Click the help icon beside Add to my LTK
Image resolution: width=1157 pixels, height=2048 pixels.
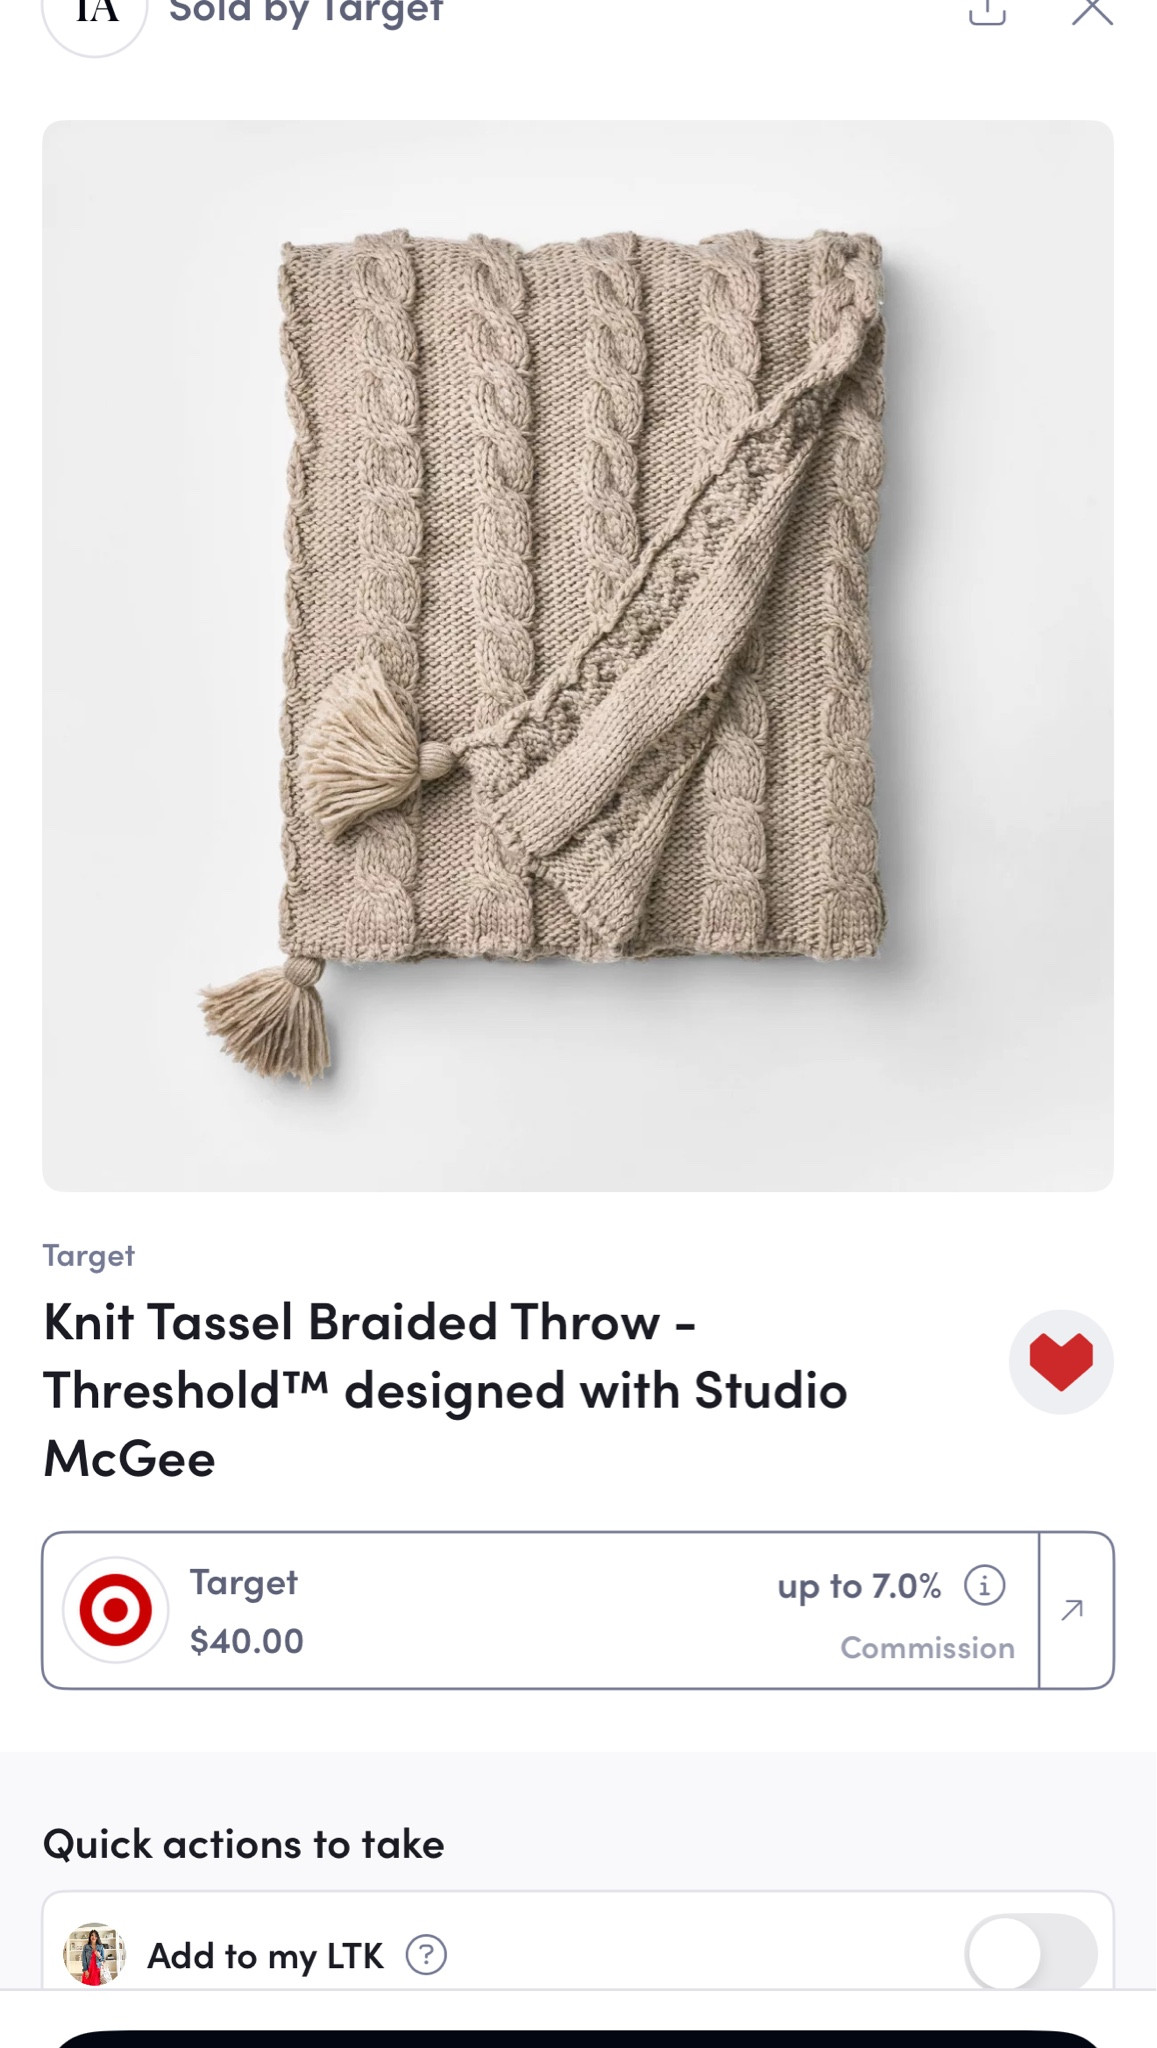pos(426,1954)
